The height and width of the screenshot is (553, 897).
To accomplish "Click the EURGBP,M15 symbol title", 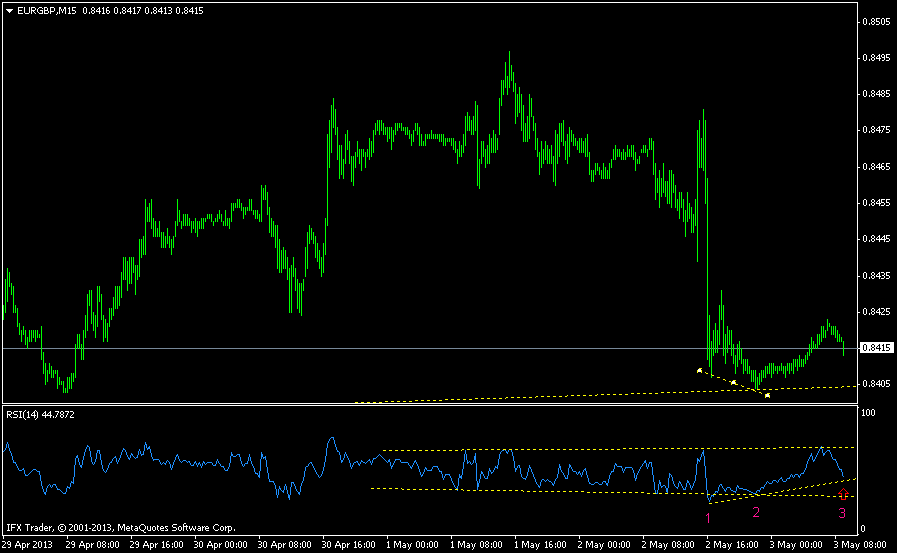I will (x=46, y=11).
